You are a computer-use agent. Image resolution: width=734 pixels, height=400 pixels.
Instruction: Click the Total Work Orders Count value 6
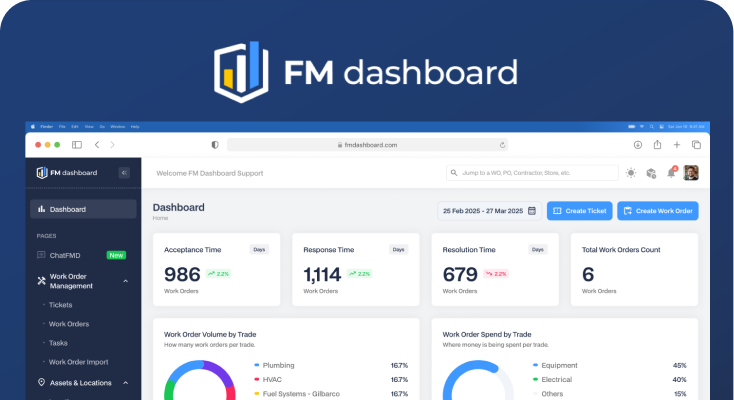pyautogui.click(x=588, y=274)
